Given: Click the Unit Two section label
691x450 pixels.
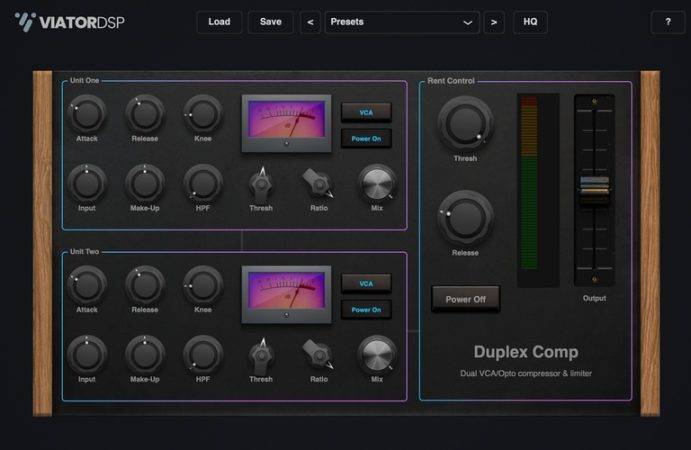Looking at the screenshot, I should coord(84,252).
